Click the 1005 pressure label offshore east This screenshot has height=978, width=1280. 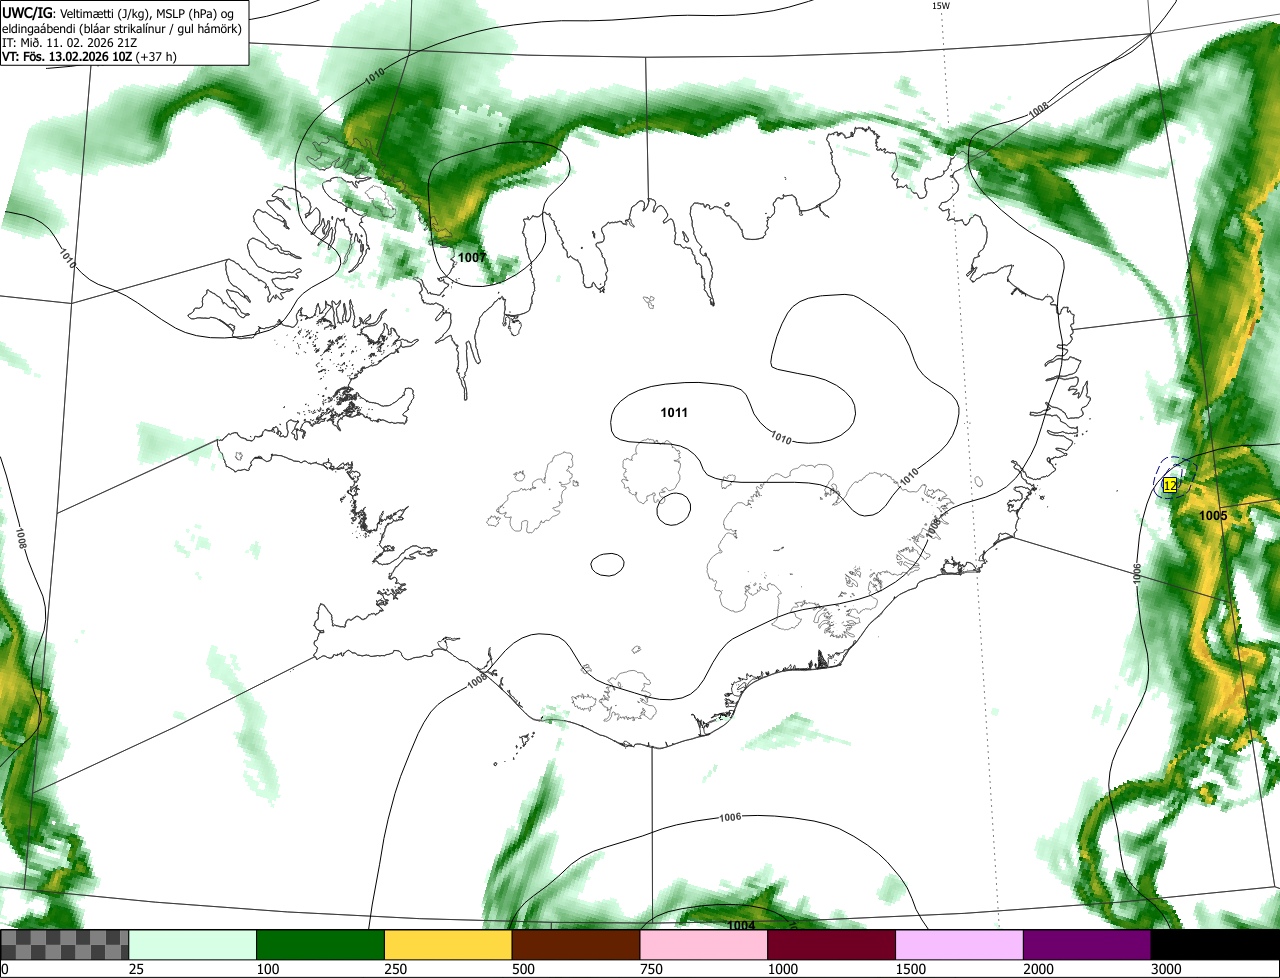click(1213, 516)
